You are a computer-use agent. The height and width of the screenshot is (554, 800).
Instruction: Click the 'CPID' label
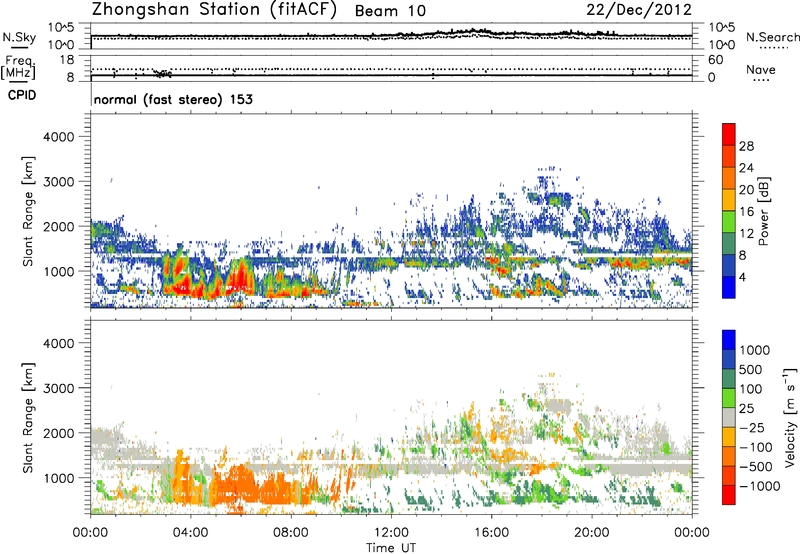[22, 95]
